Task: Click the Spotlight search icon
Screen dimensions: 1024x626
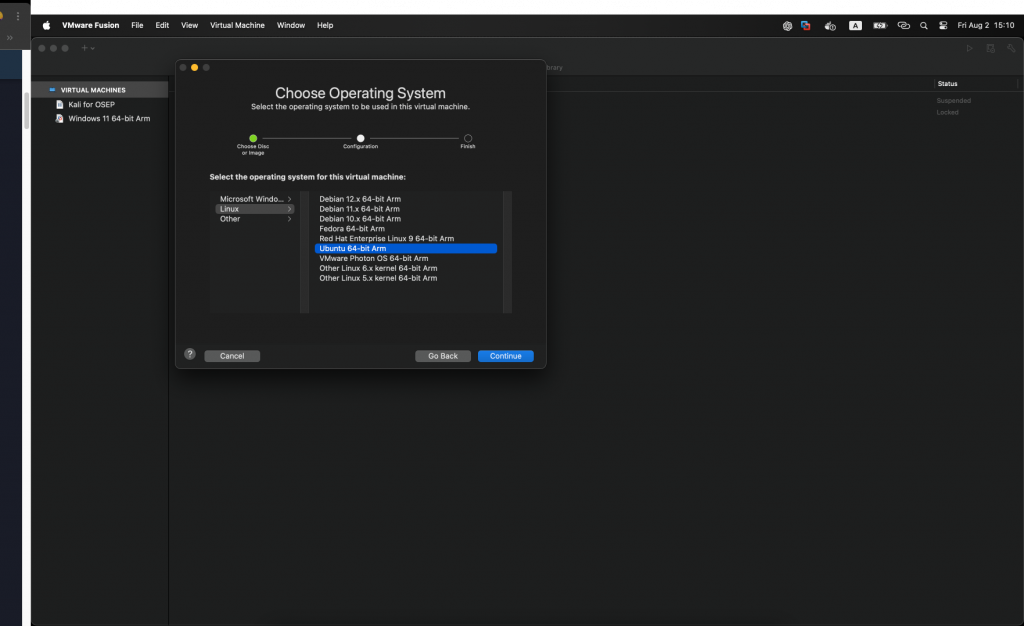Action: coord(923,25)
